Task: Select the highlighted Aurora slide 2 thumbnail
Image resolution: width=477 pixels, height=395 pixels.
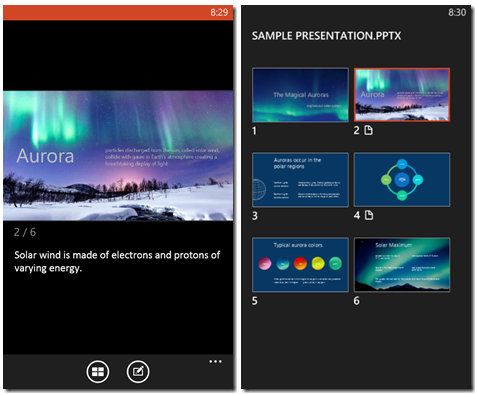Action: (402, 95)
